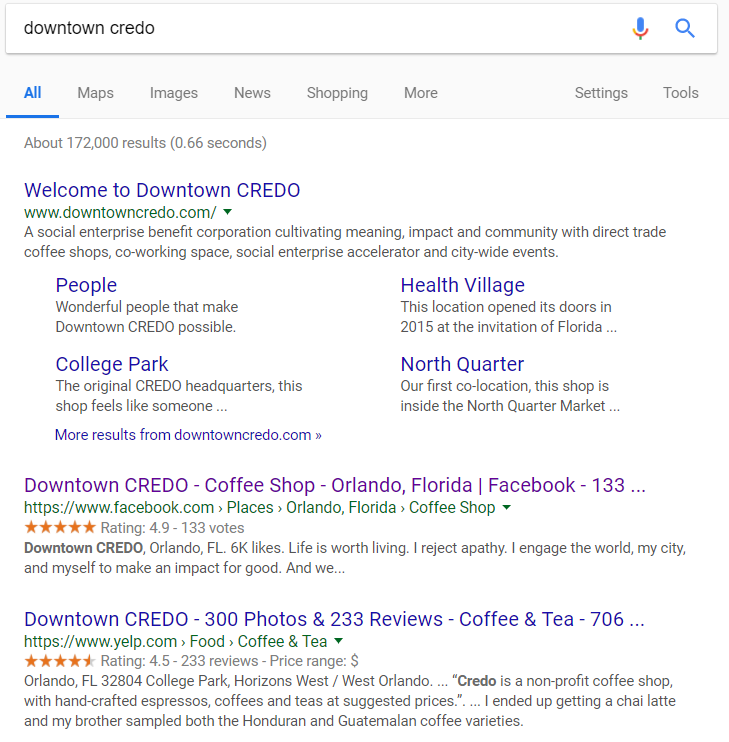Open the Downtown CREDO Yelp result
This screenshot has width=729, height=742.
[x=334, y=619]
